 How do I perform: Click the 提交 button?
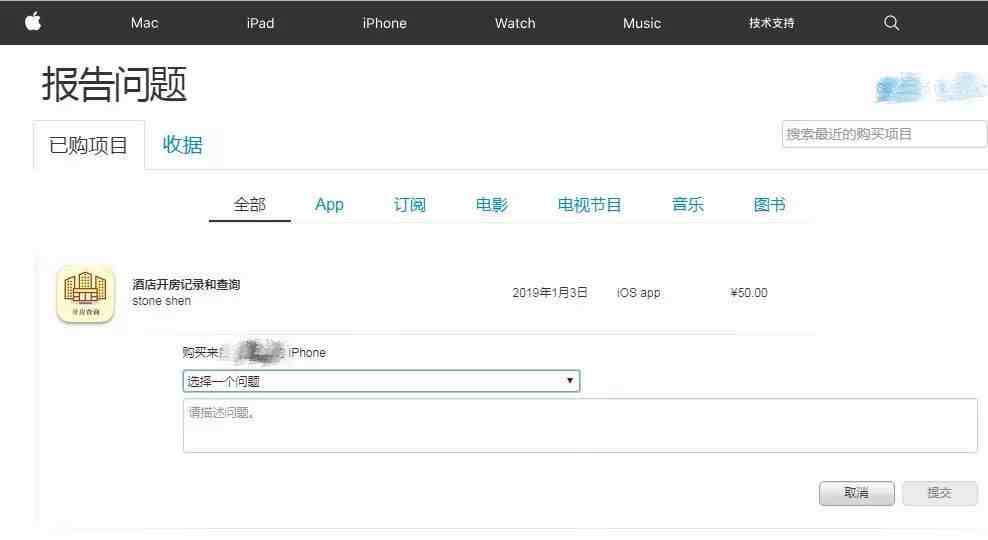[939, 493]
